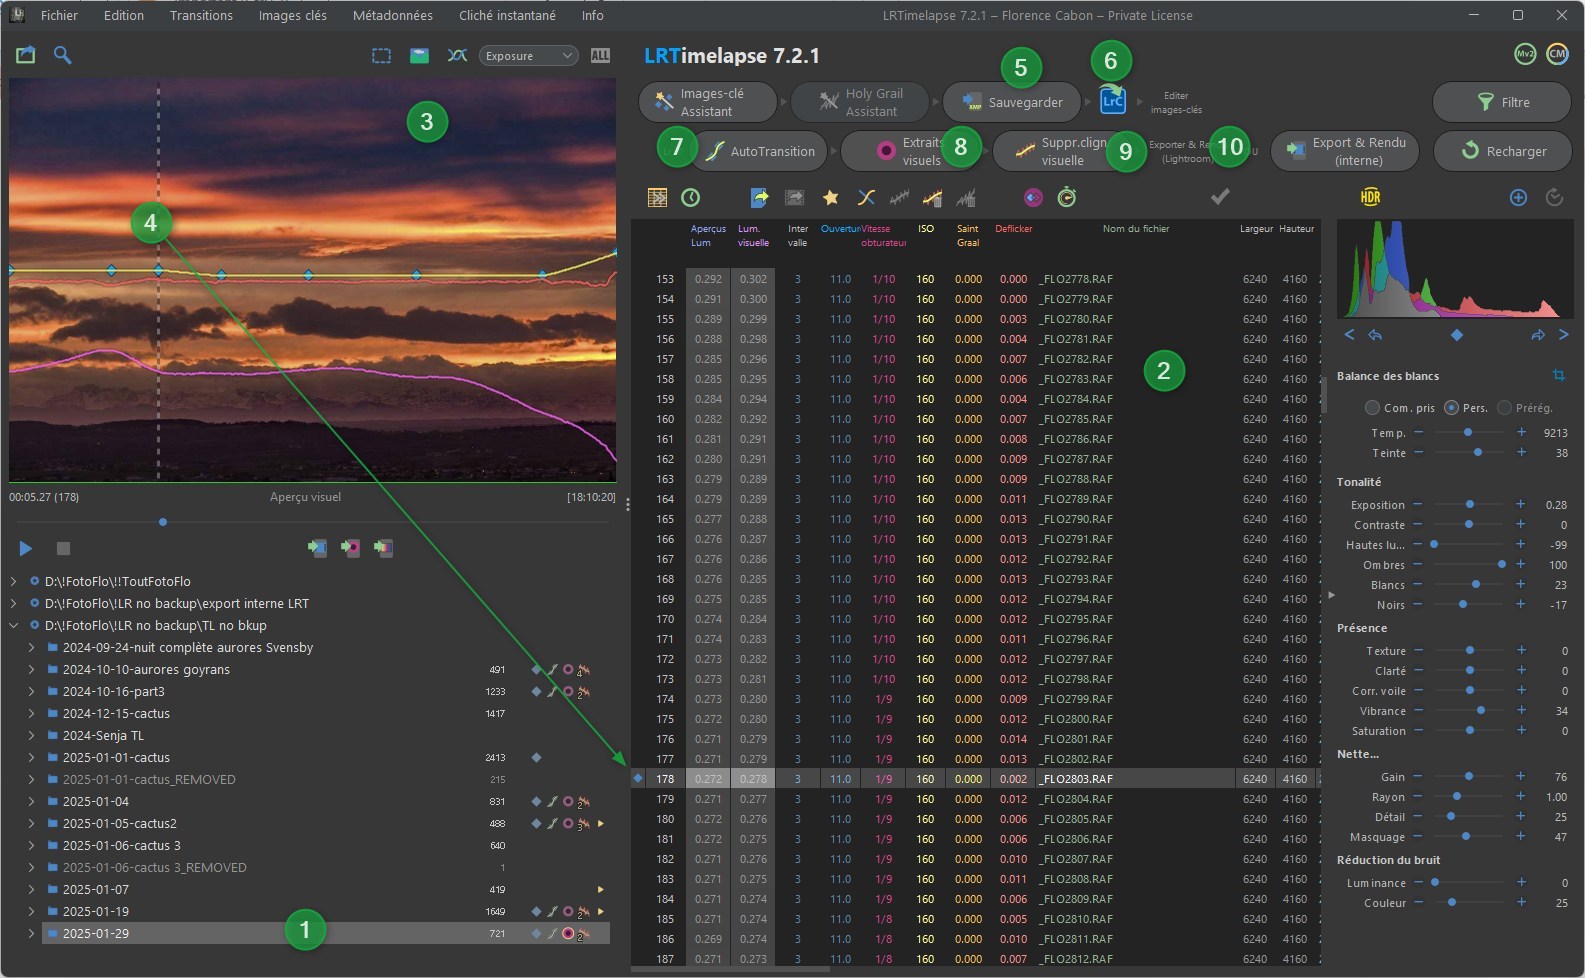The image size is (1585, 978).
Task: Click the Exposition slider handle
Action: (x=1469, y=505)
